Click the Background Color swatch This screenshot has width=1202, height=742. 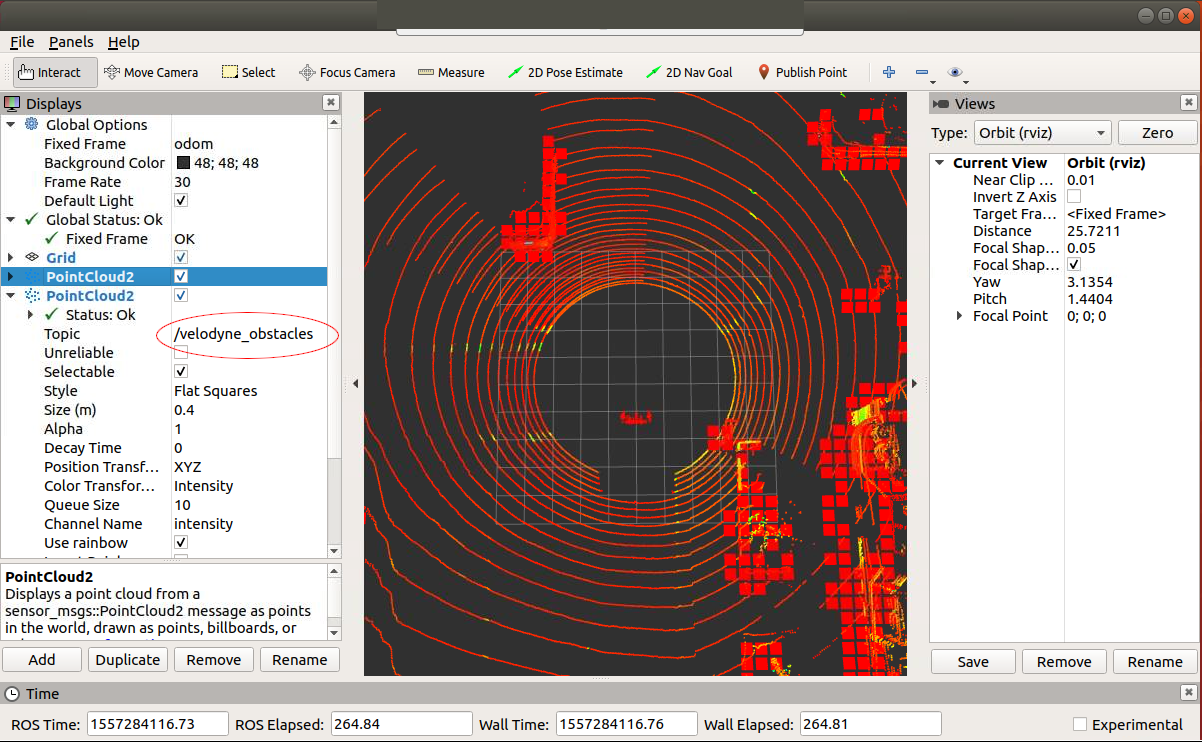click(x=183, y=162)
